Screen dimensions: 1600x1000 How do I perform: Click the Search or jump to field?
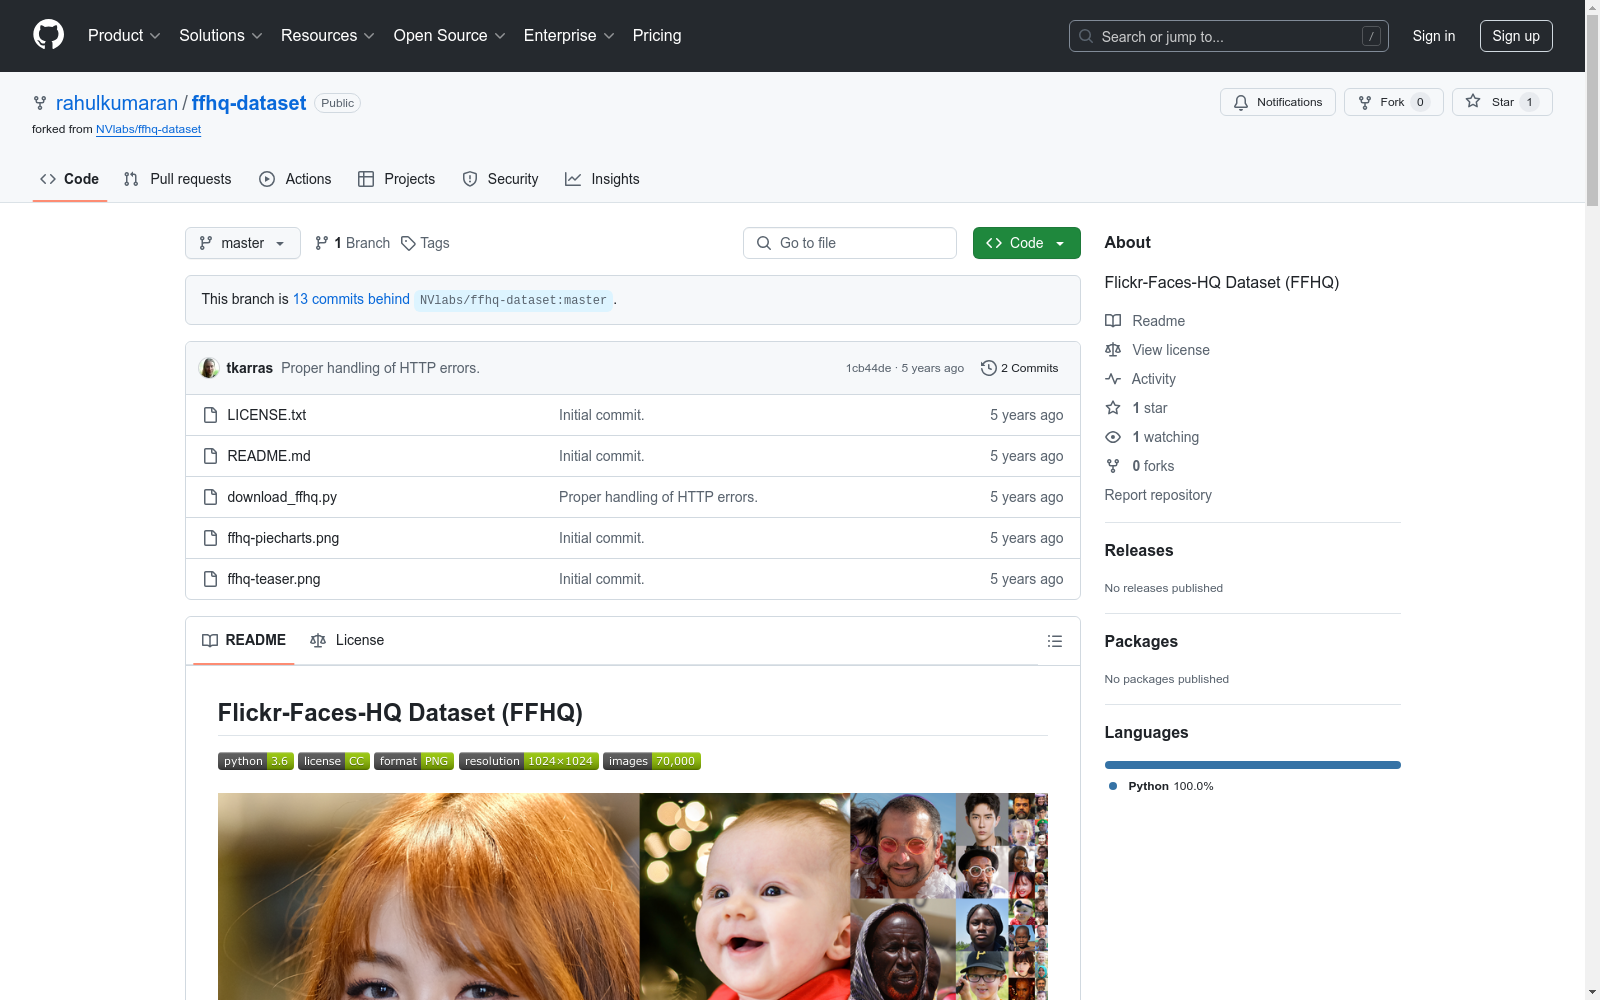point(1228,36)
